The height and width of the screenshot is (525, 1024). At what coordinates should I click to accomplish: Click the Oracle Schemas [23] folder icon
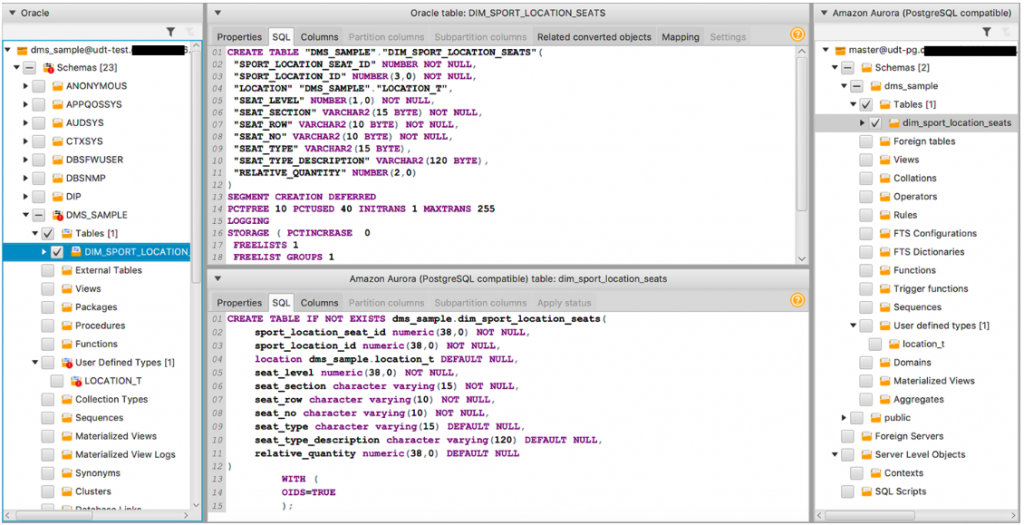(x=48, y=67)
